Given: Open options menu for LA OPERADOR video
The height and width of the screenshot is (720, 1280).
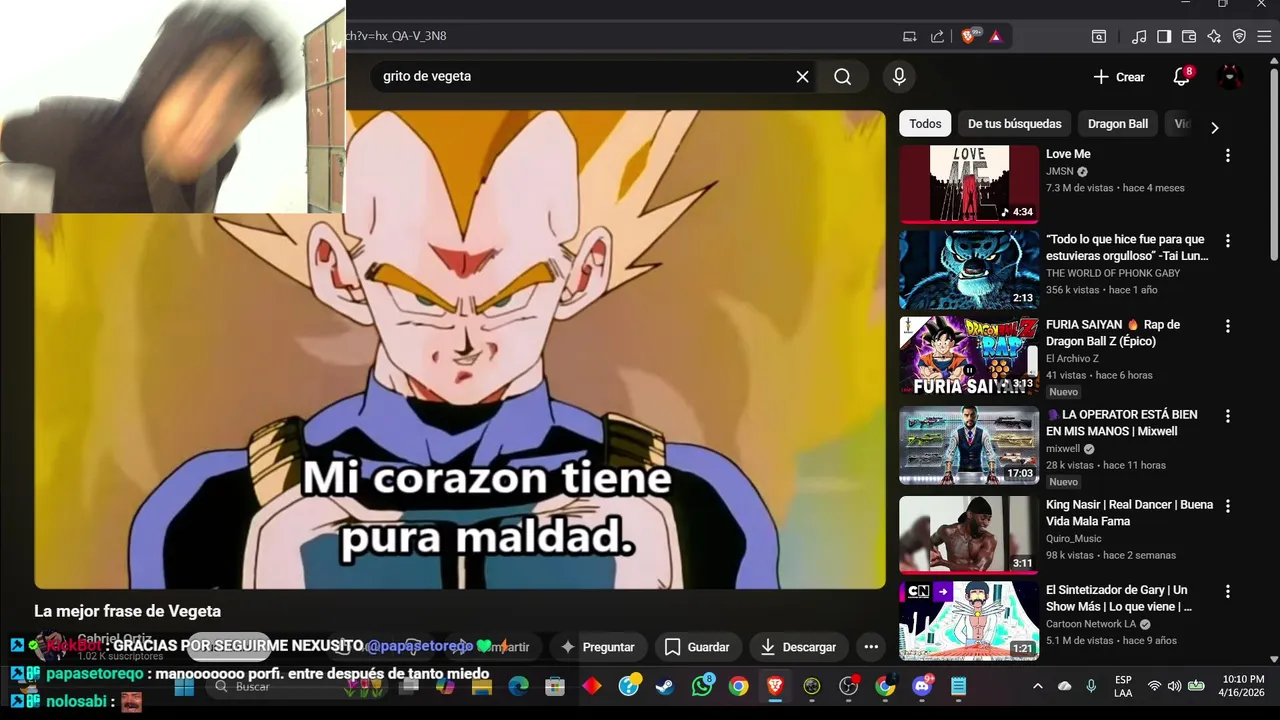Looking at the screenshot, I should tap(1228, 416).
